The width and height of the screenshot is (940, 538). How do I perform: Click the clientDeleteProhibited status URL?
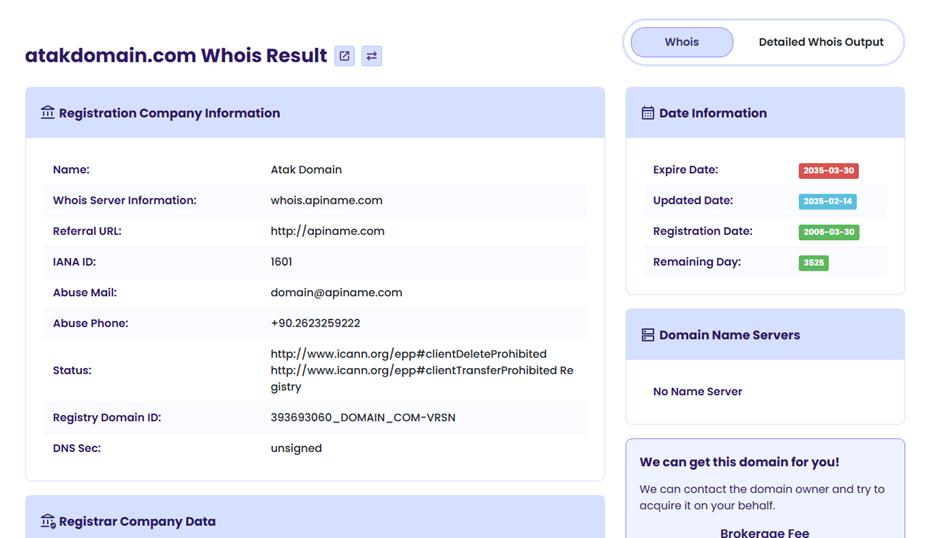(408, 354)
